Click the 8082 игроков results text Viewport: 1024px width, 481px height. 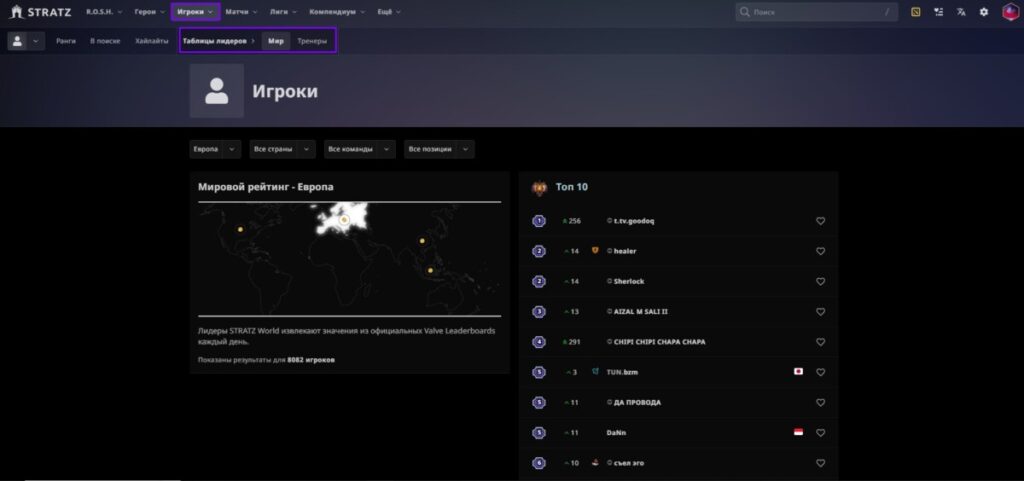click(311, 360)
